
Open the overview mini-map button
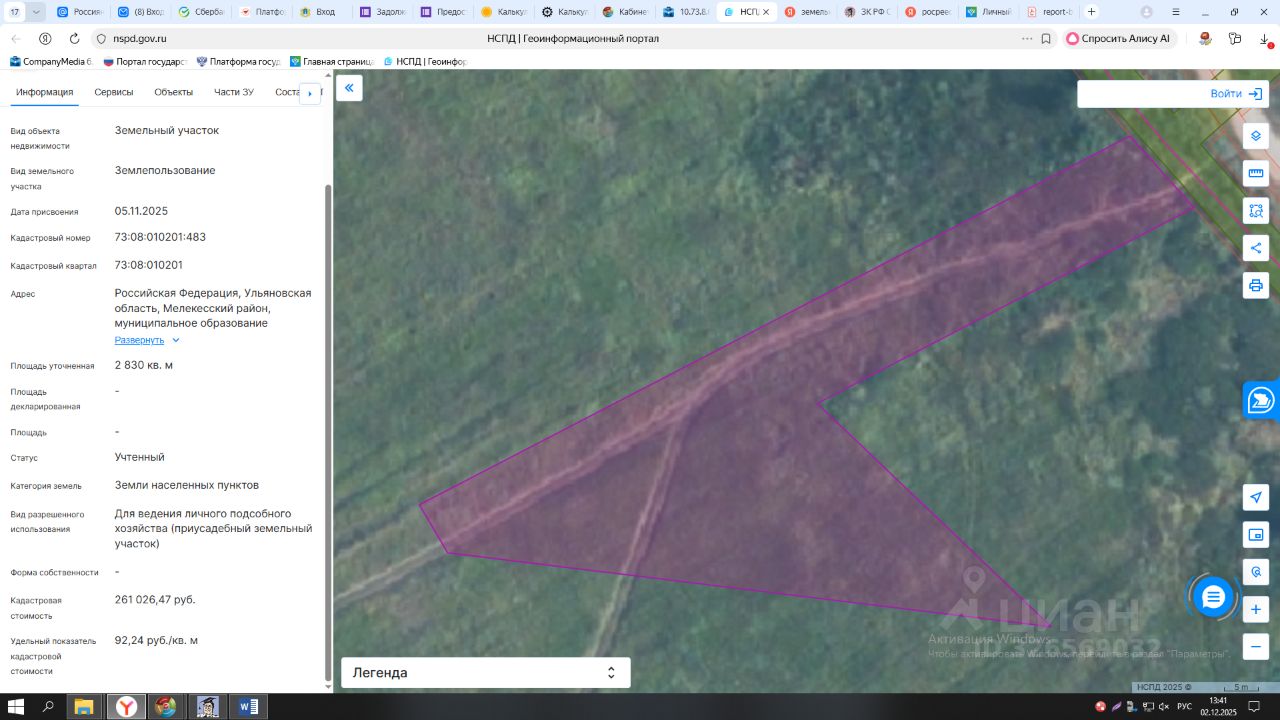1256,534
